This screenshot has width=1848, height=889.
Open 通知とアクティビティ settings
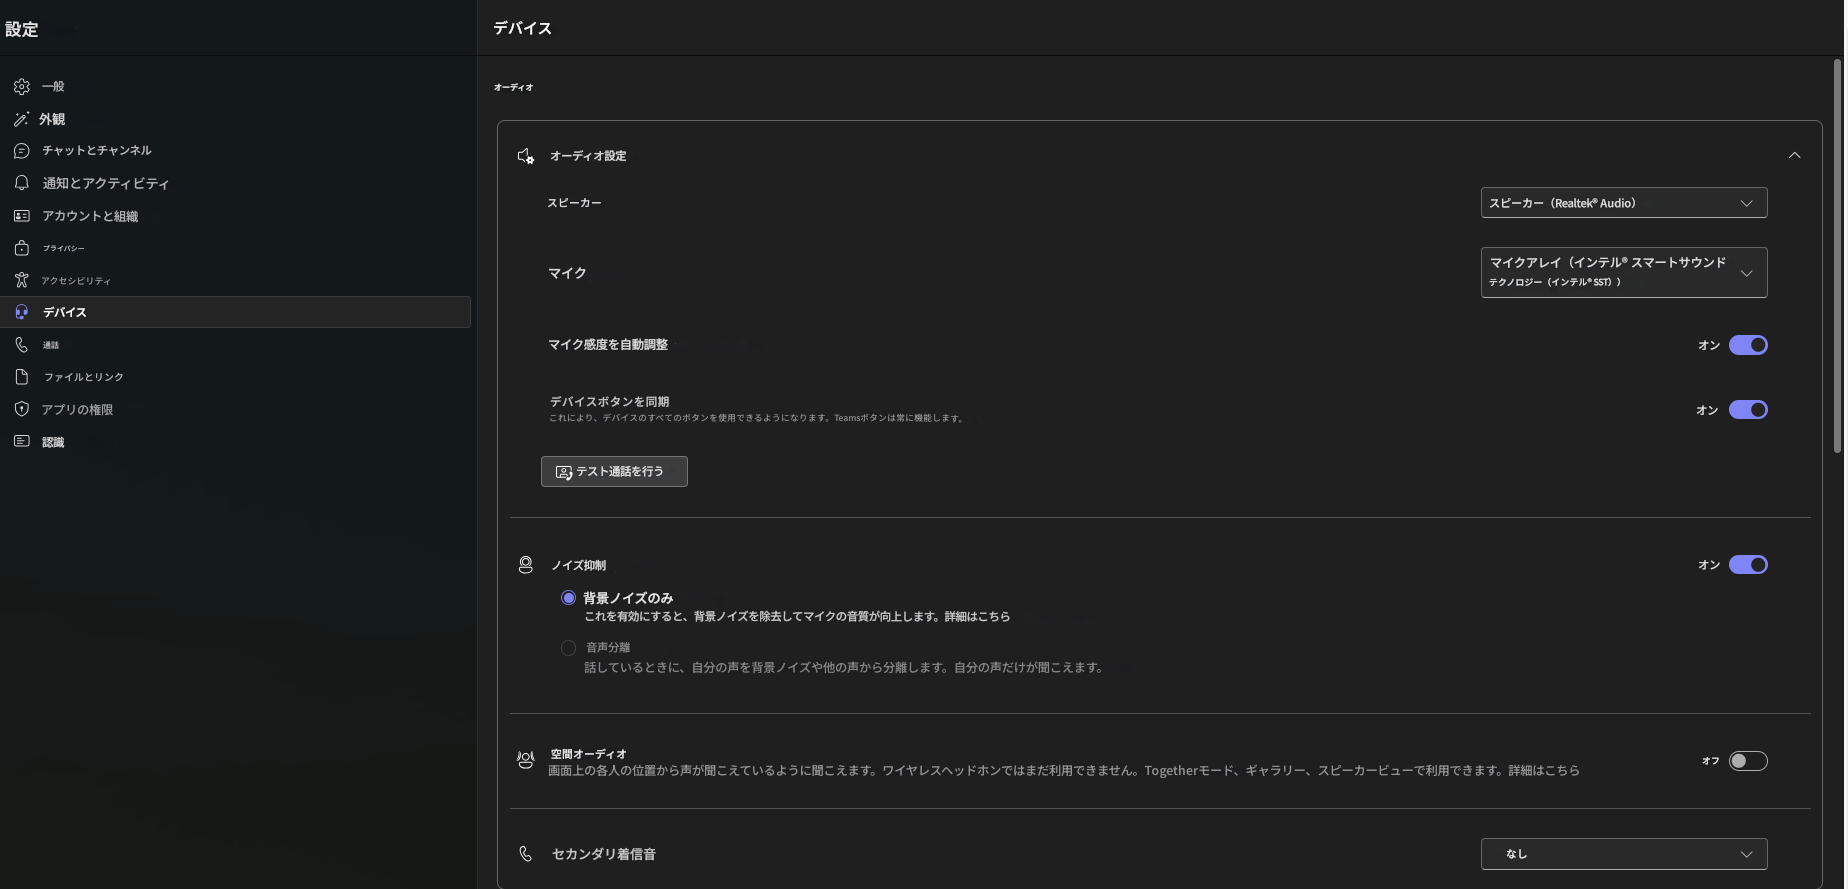[235, 183]
